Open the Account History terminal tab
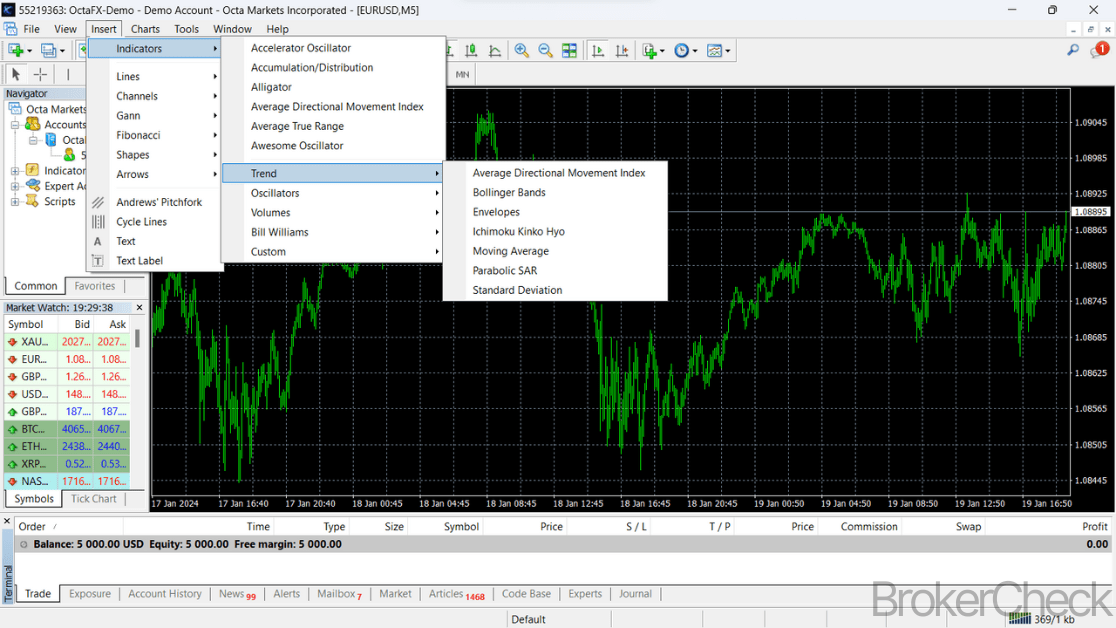Image resolution: width=1116 pixels, height=628 pixels. pos(164,594)
